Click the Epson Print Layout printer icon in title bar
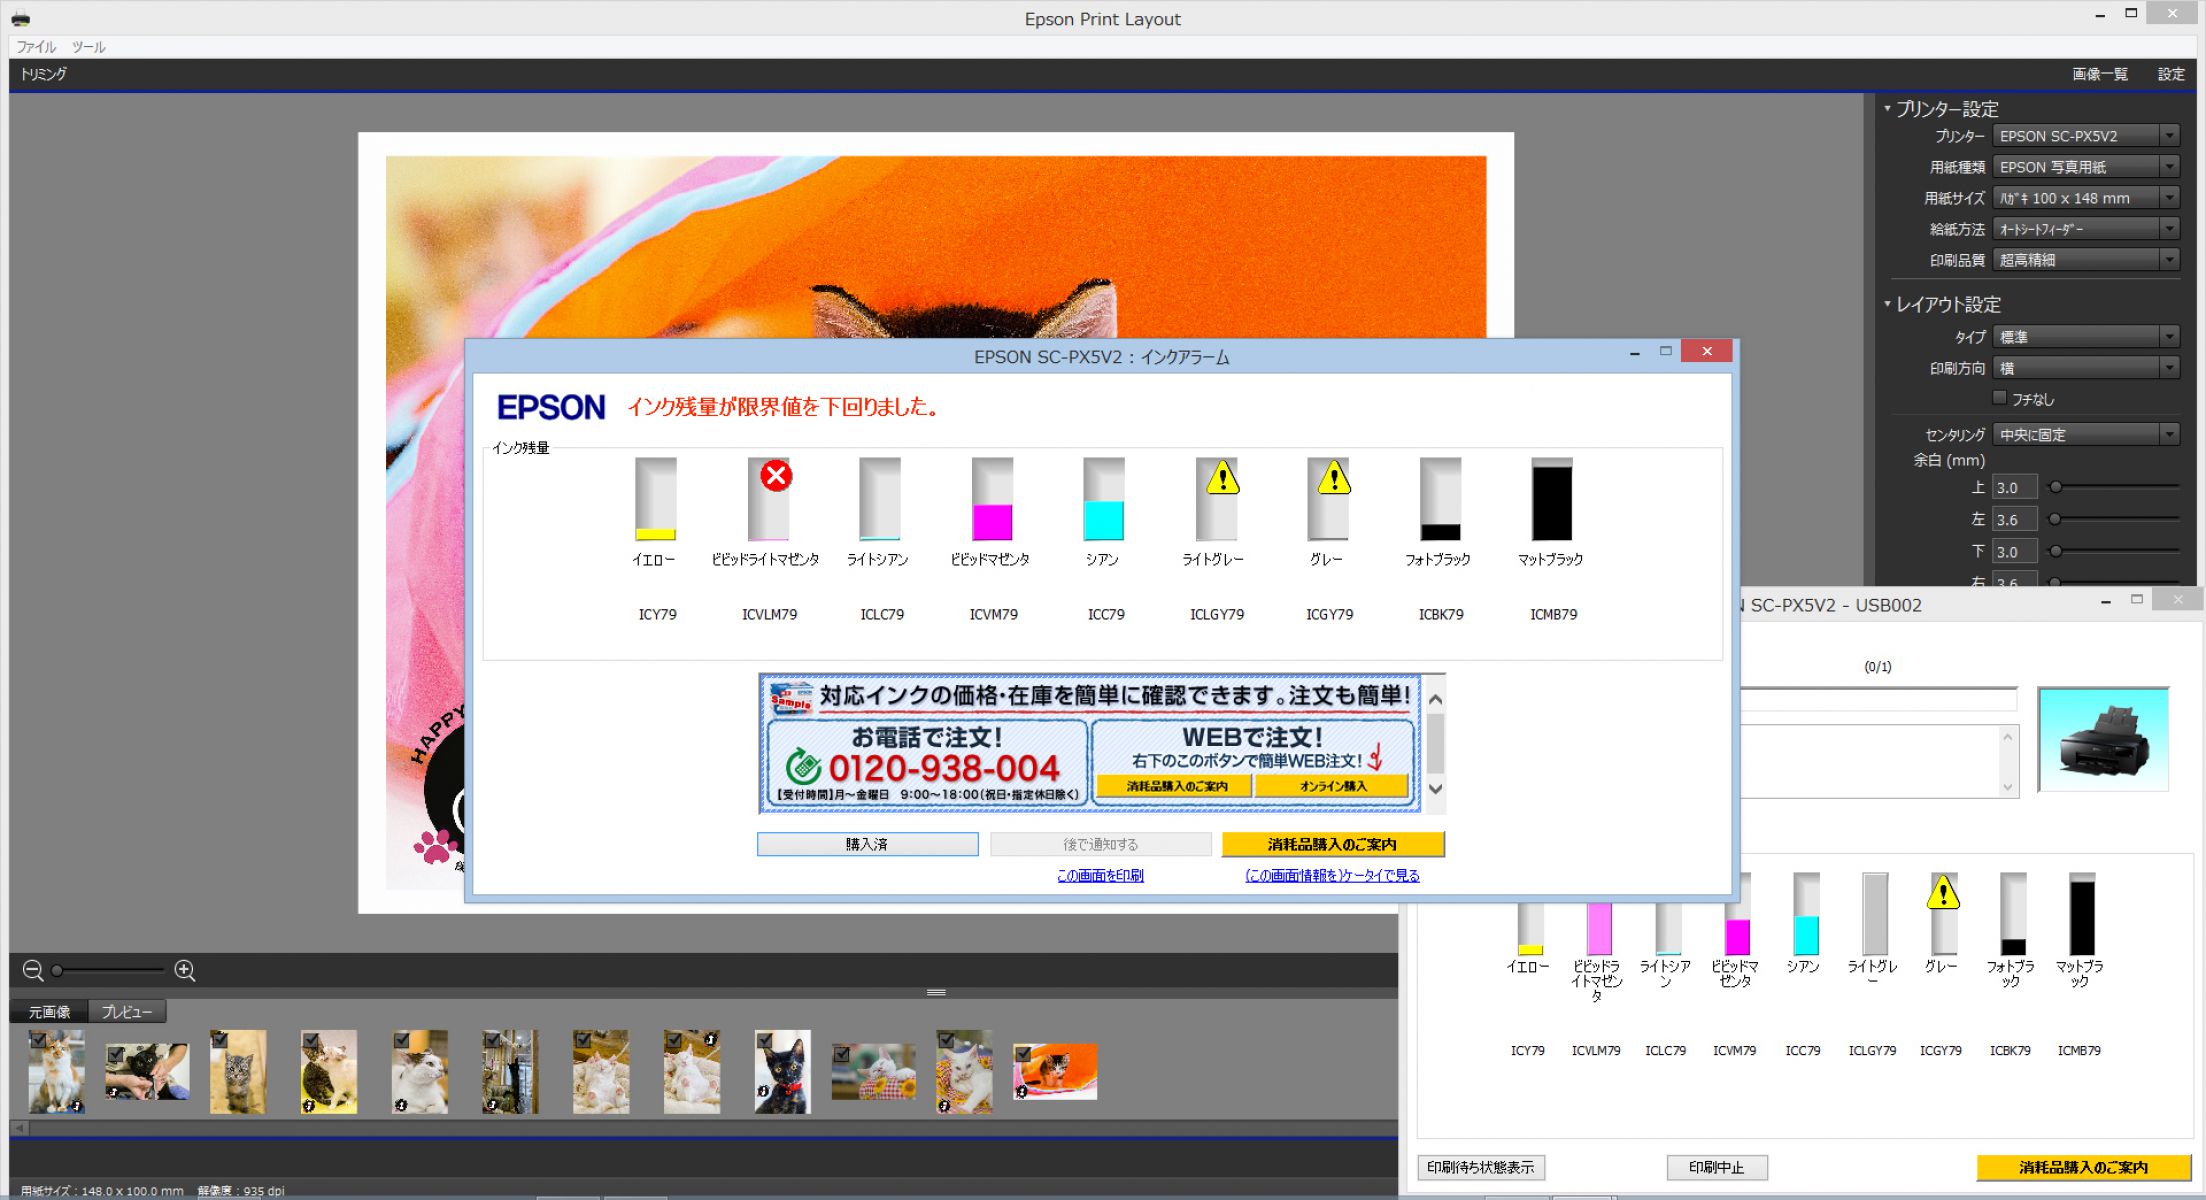Viewport: 2206px width, 1200px height. (x=21, y=18)
